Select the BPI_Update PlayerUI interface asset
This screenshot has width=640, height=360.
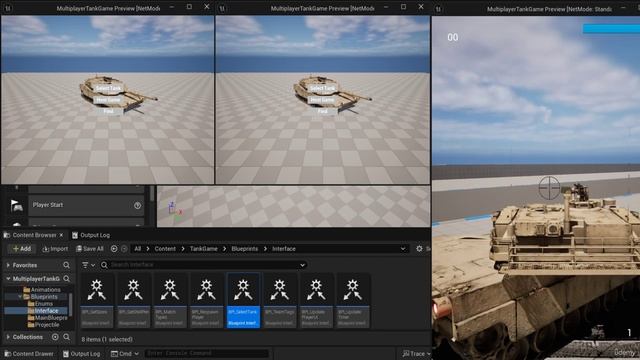[x=316, y=300]
